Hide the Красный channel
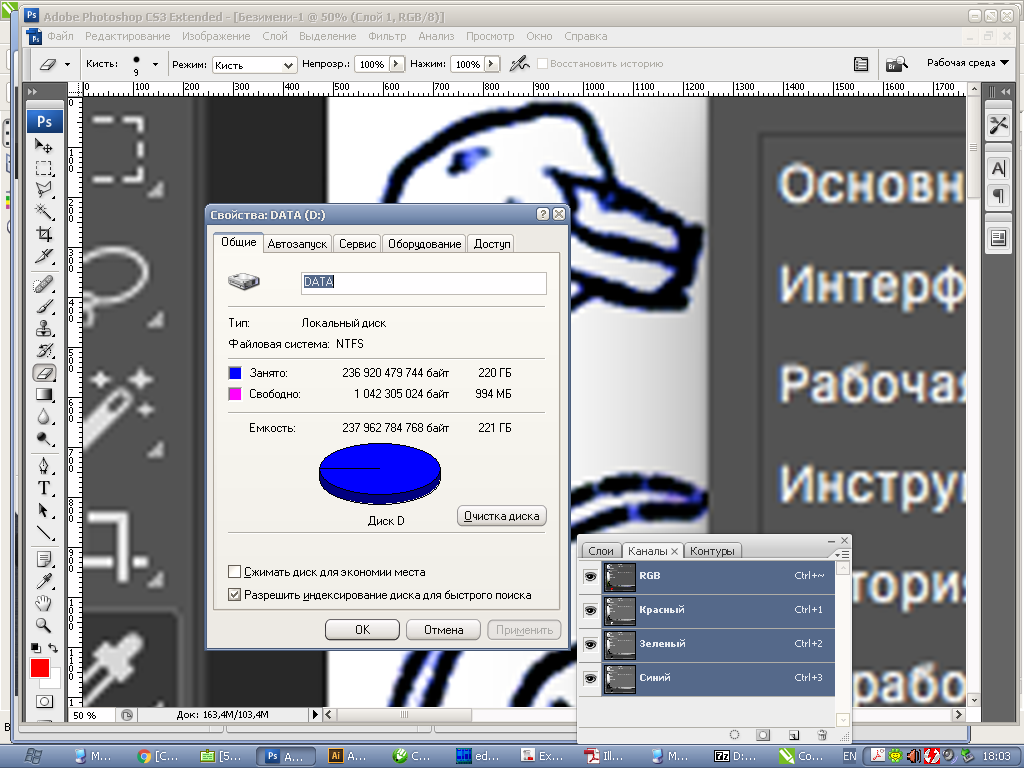The image size is (1024, 768). (x=590, y=611)
